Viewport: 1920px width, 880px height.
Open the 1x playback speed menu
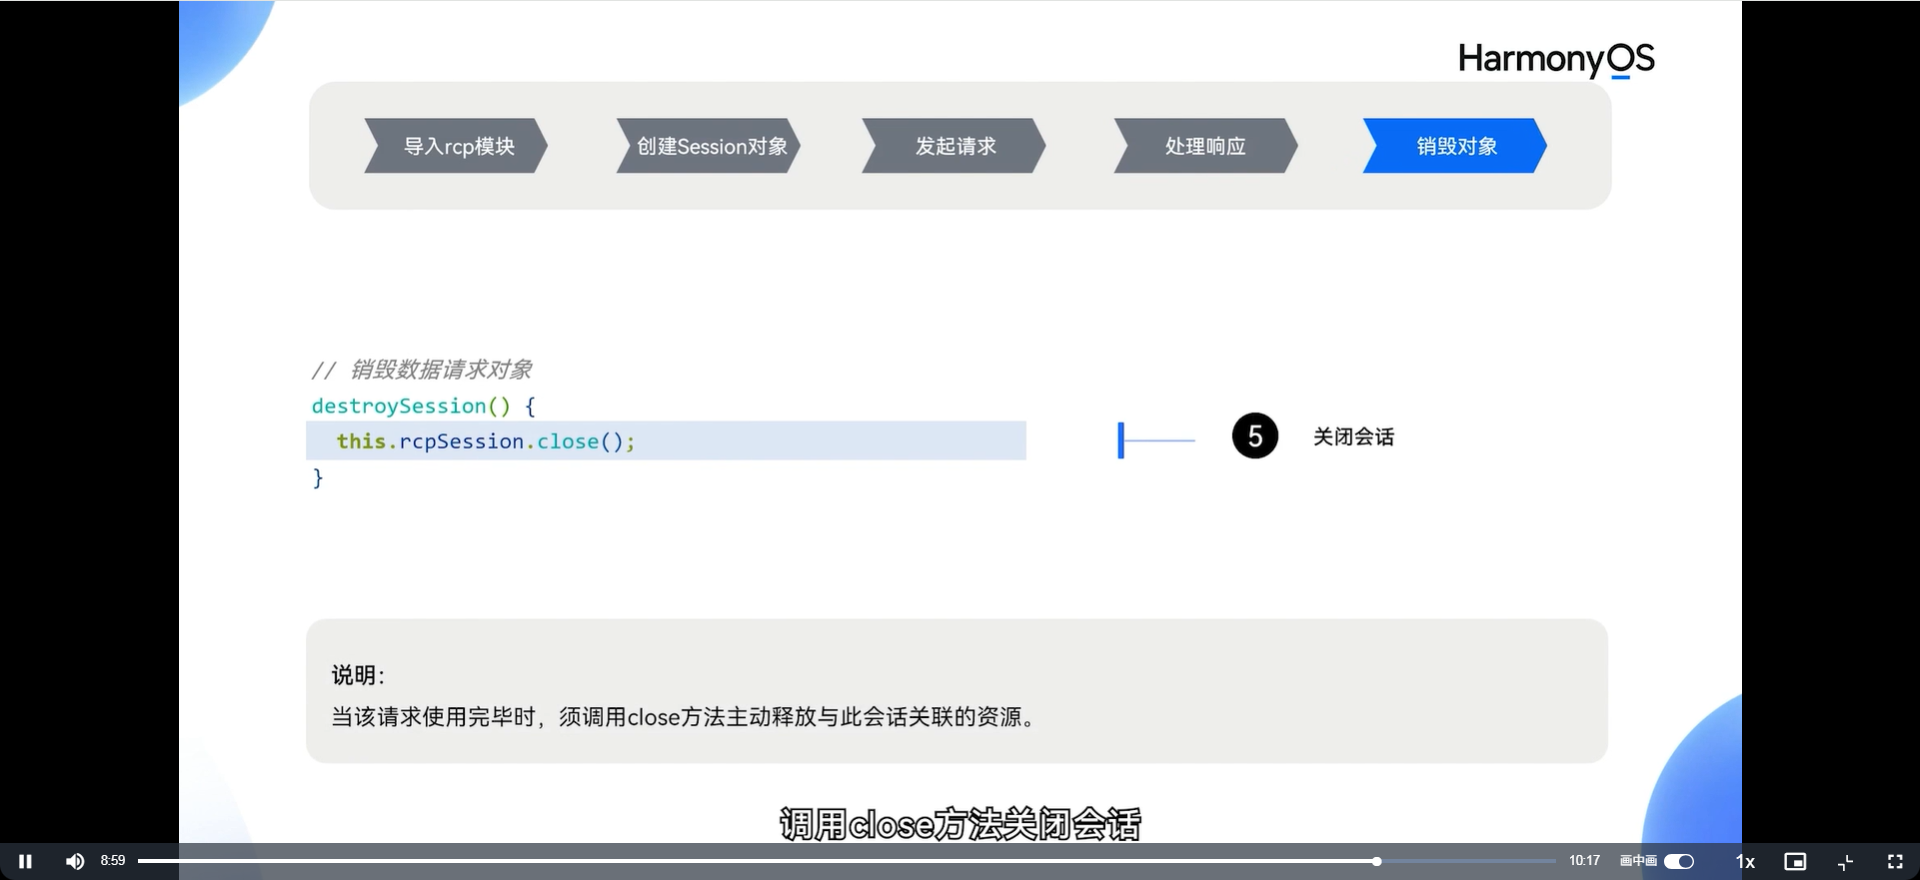coord(1745,861)
